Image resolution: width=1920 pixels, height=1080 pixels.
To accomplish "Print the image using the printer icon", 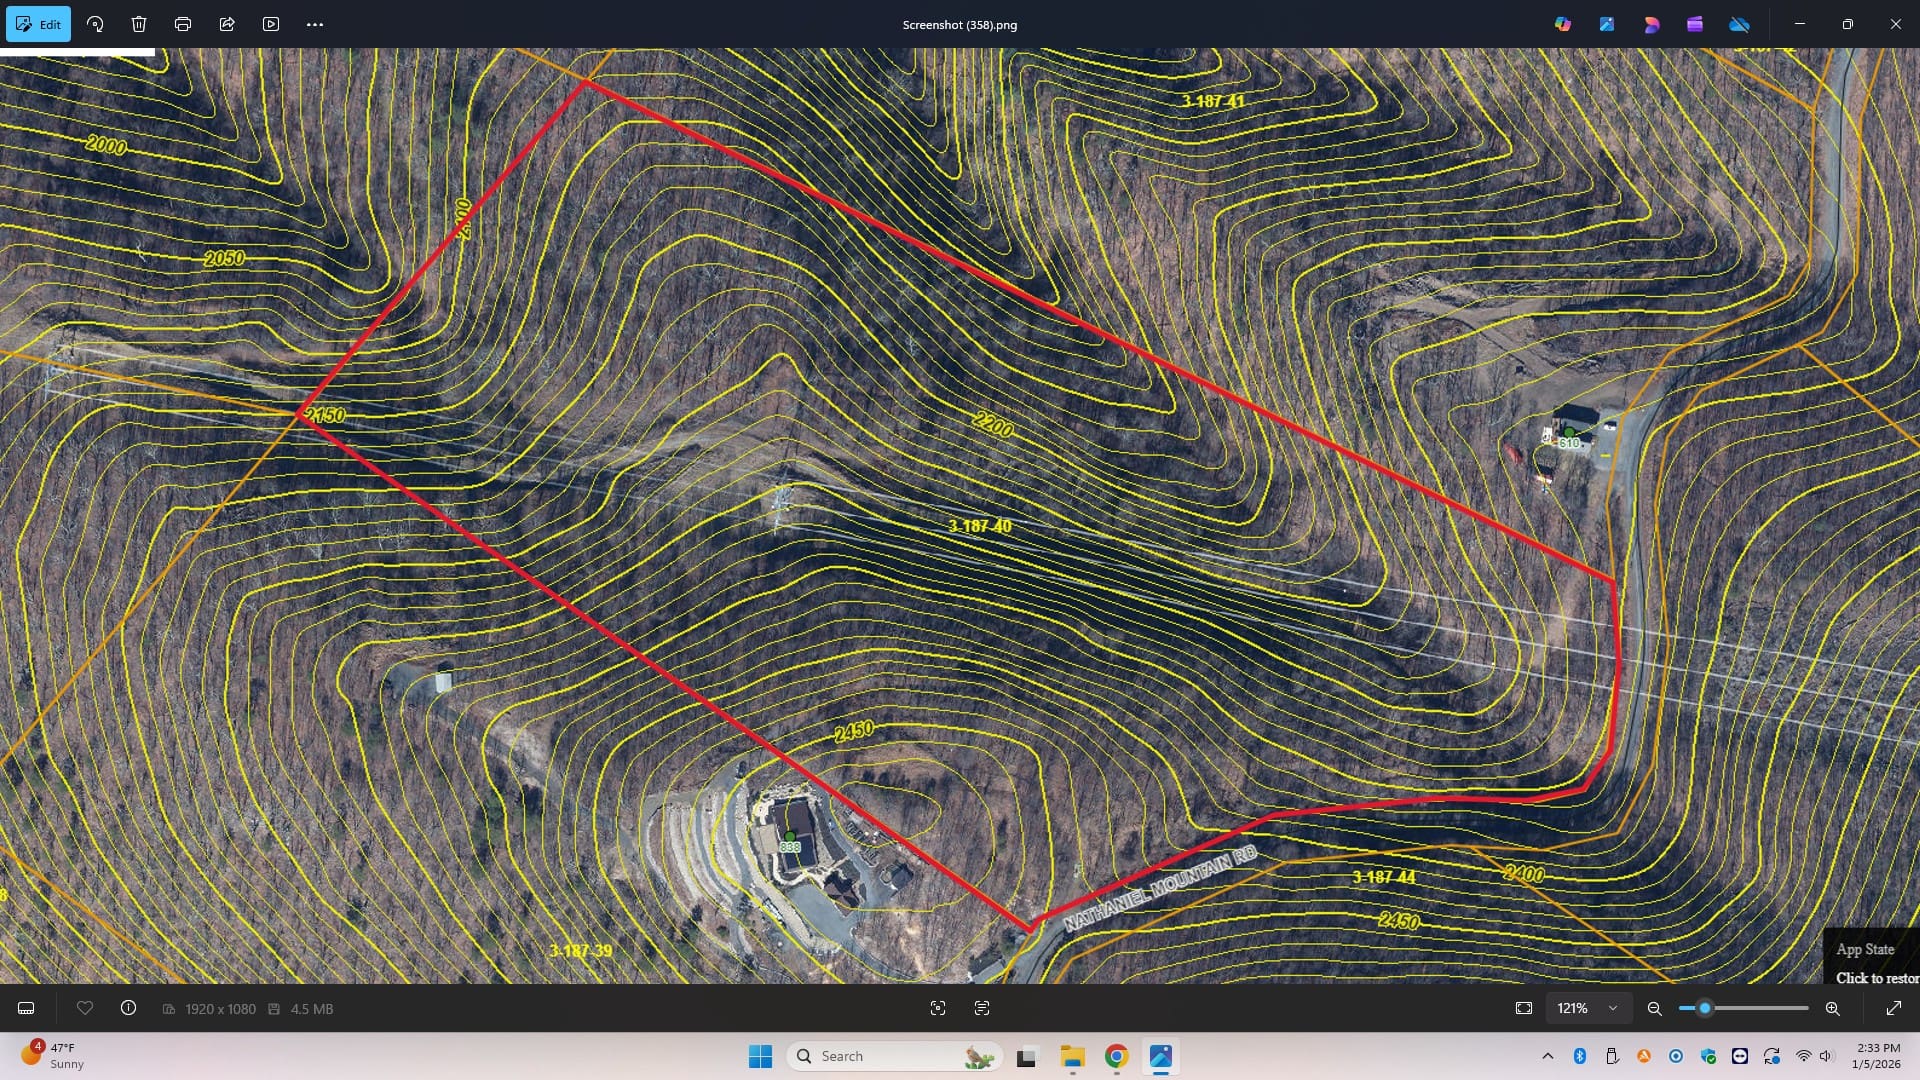I will pyautogui.click(x=183, y=24).
